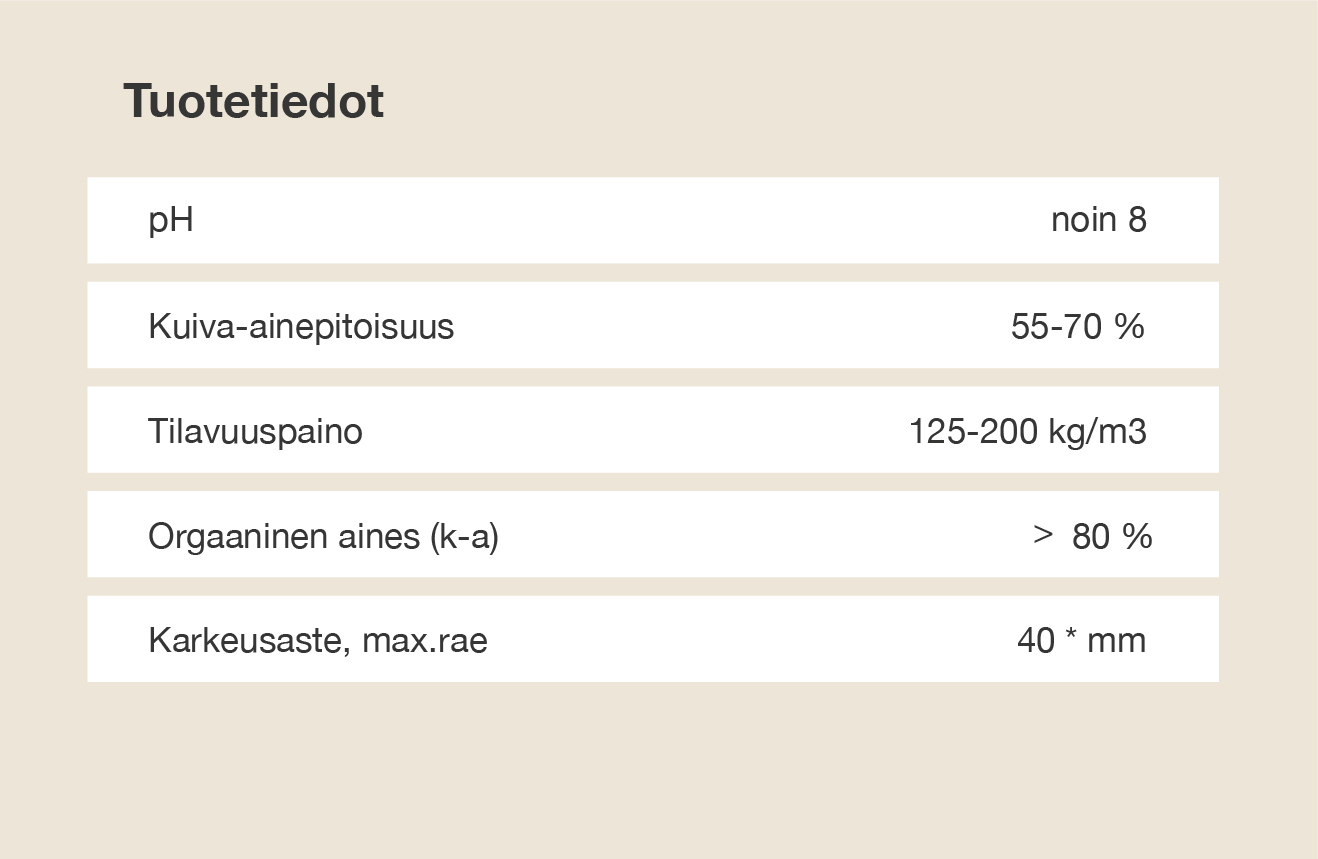The height and width of the screenshot is (859, 1318).
Task: Select the Kuiva-ainepitoisuus label
Action: pos(301,326)
